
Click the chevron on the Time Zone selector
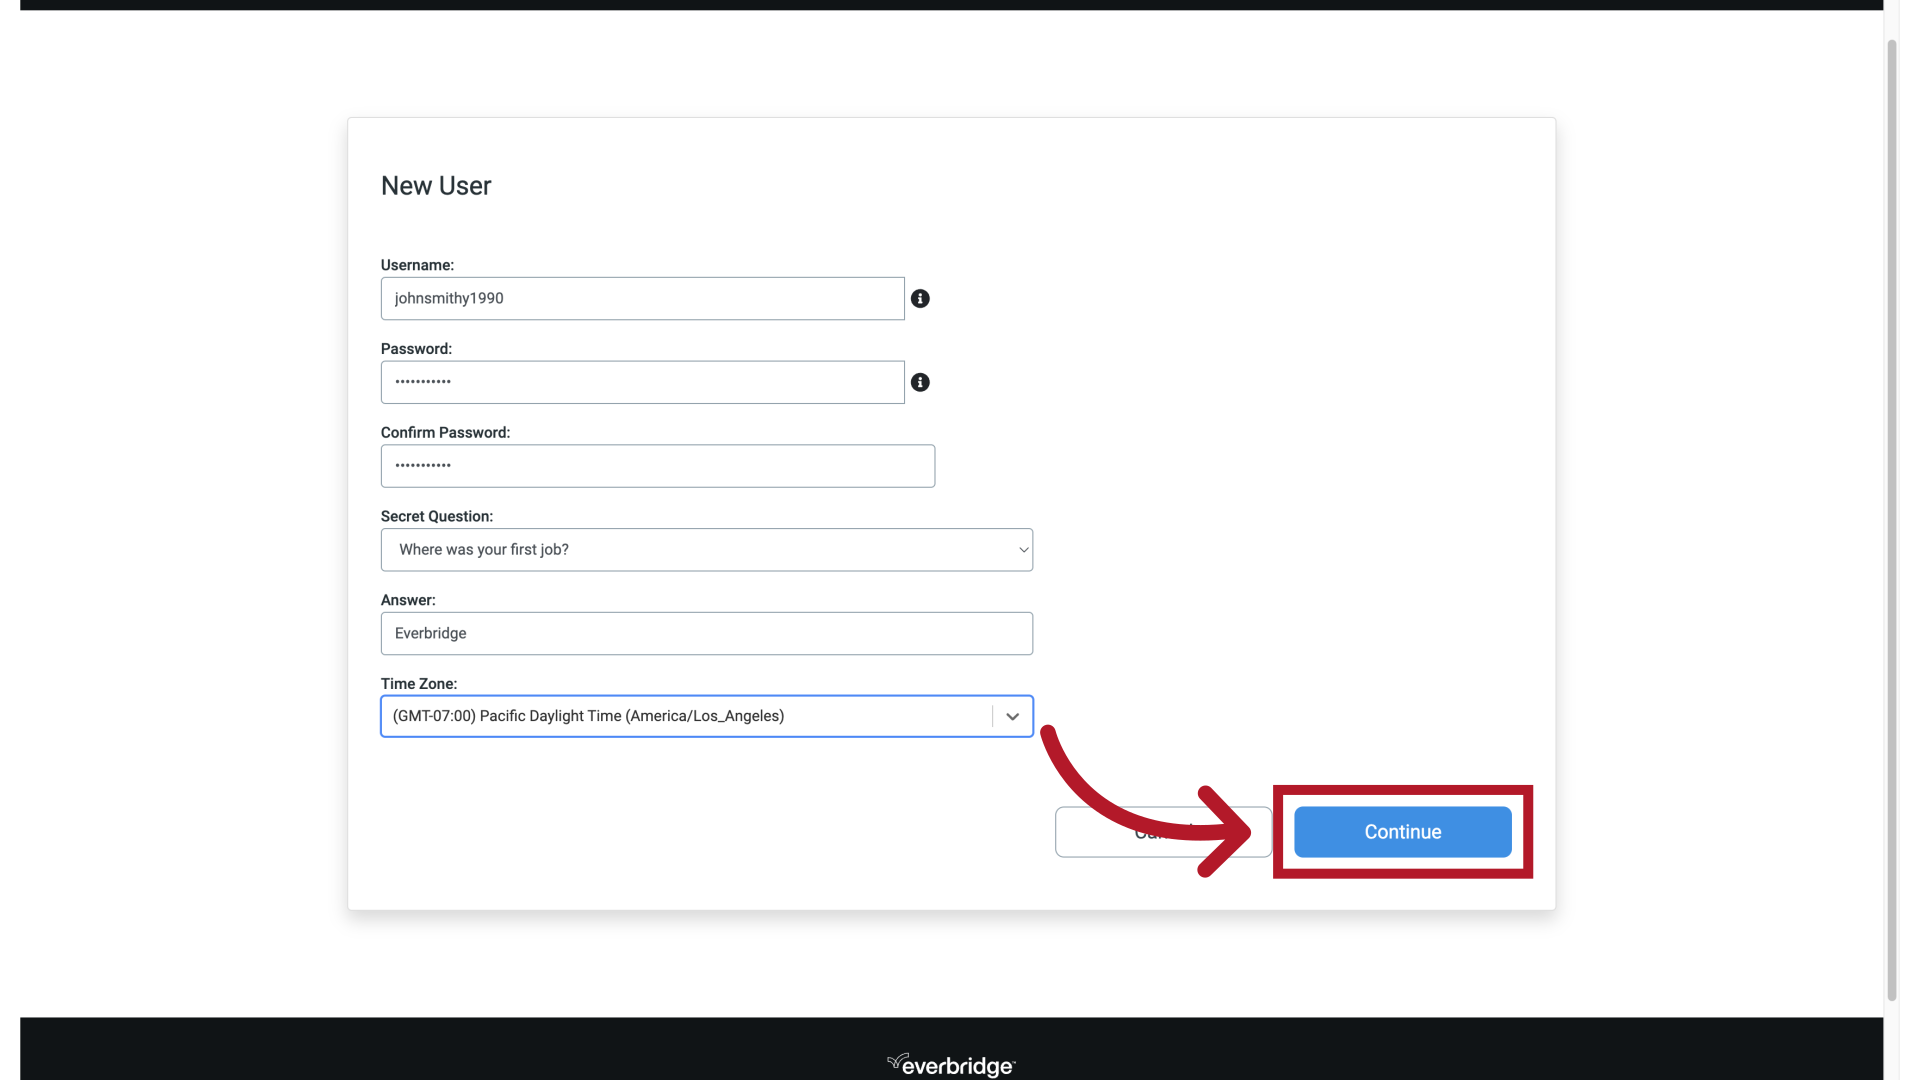pos(1012,716)
